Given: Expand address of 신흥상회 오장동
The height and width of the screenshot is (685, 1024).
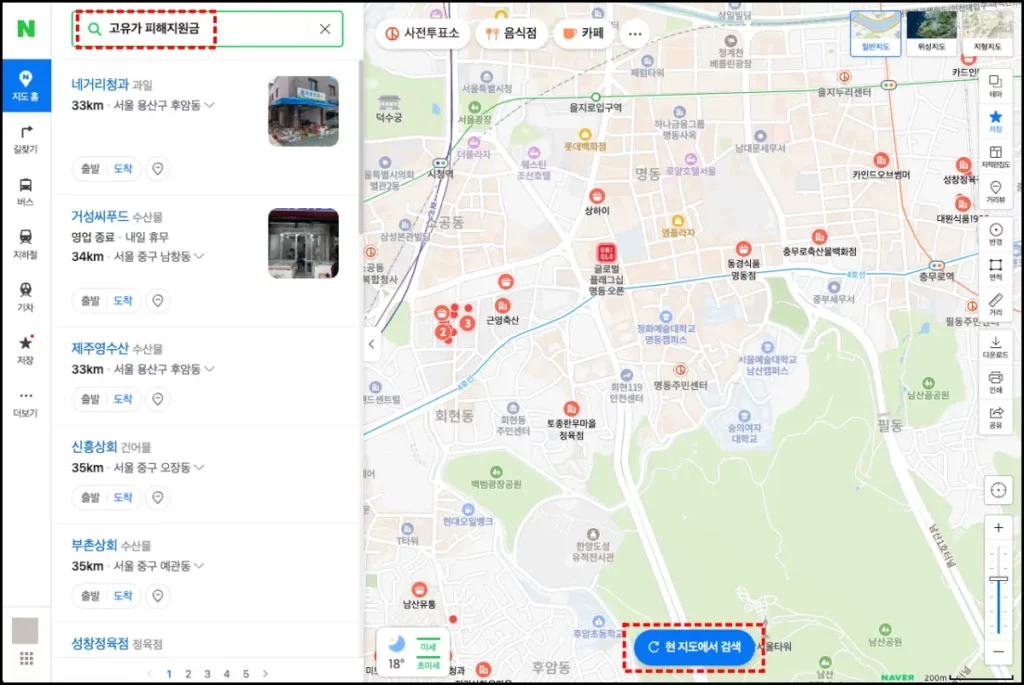Looking at the screenshot, I should pos(199,468).
